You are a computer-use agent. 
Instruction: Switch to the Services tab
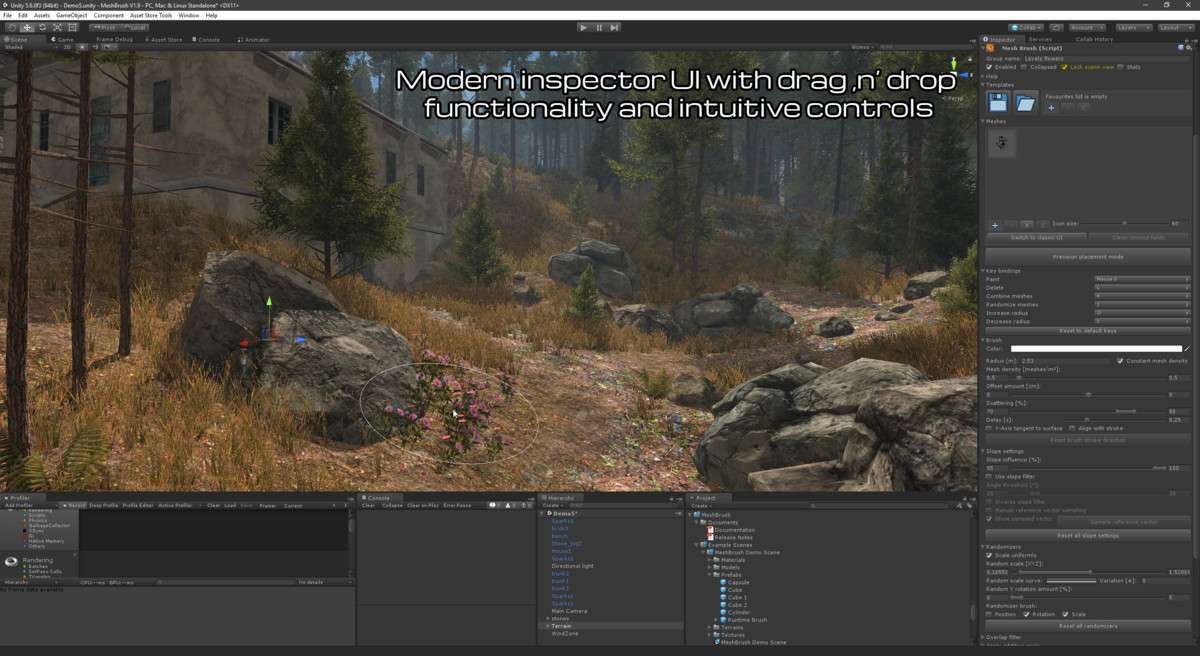[1039, 39]
